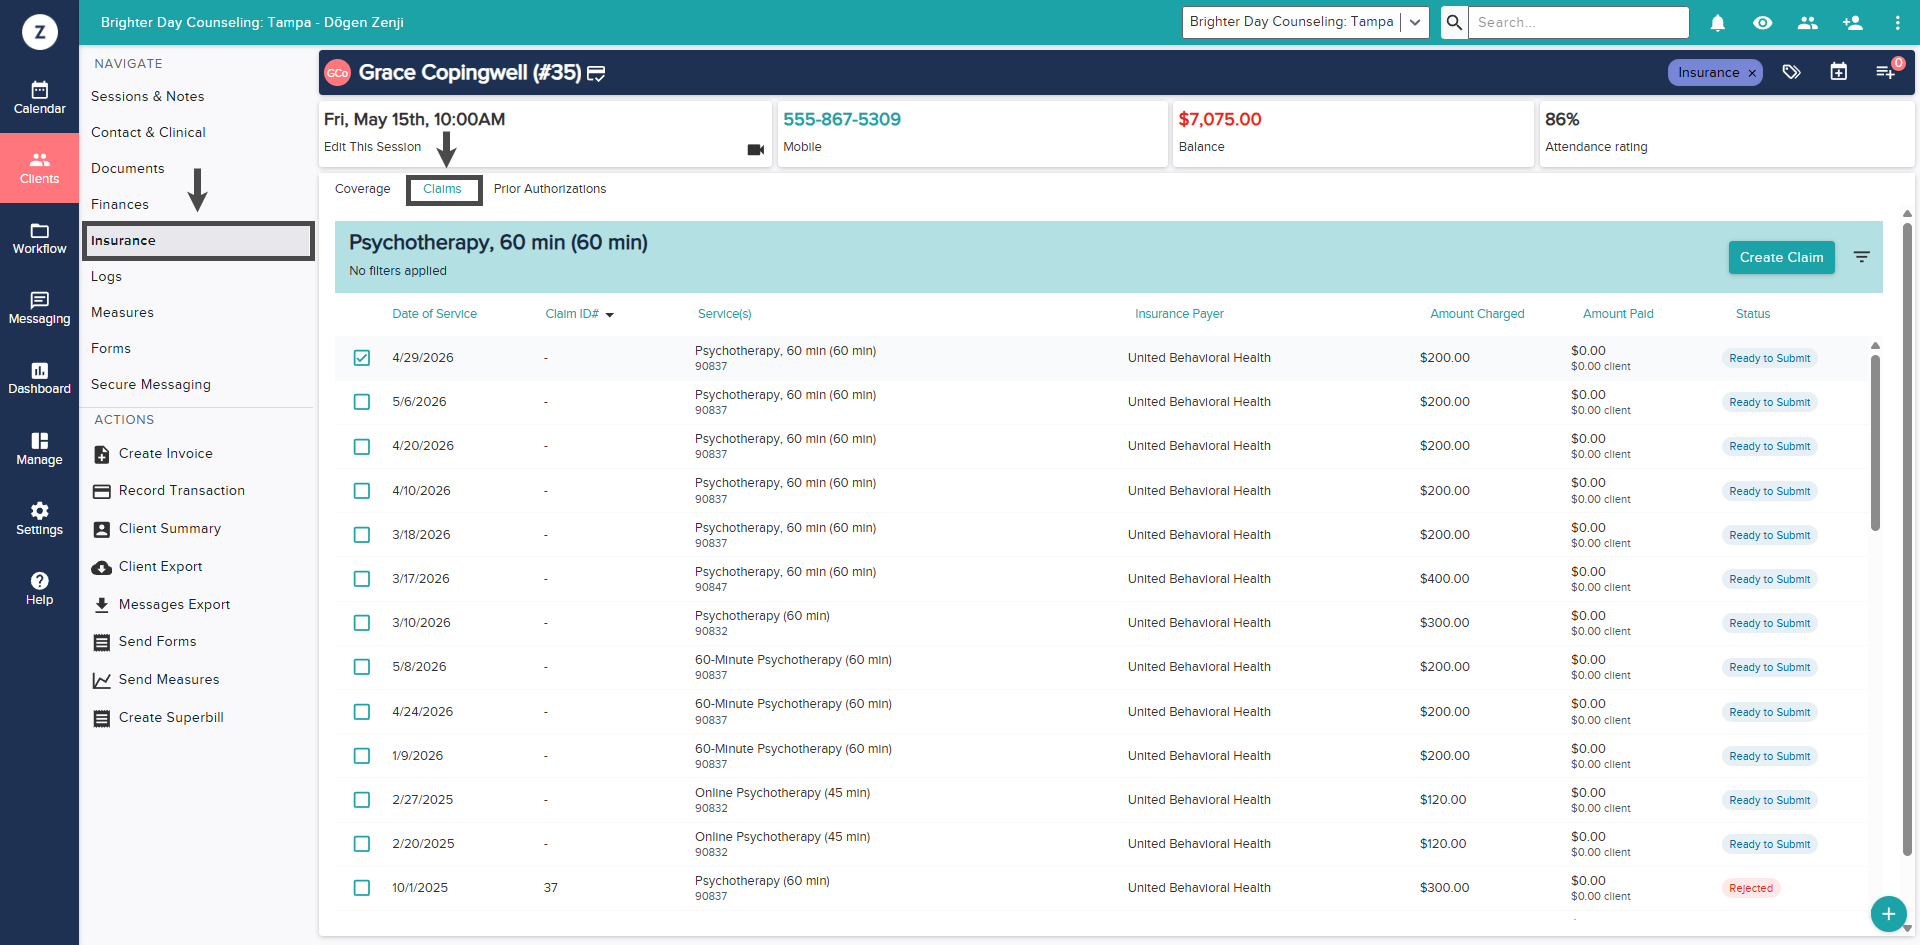Click the claims table scrollbar
Viewport: 1920px width, 945px height.
tap(1875, 443)
